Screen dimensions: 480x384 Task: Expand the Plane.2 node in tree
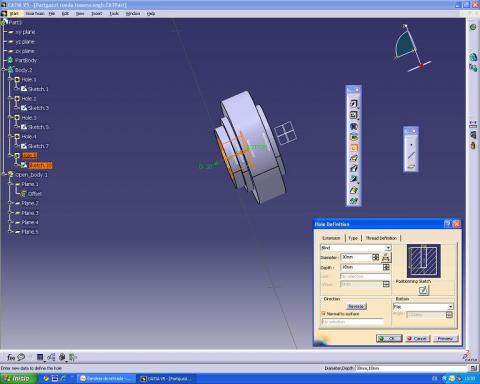point(11,203)
